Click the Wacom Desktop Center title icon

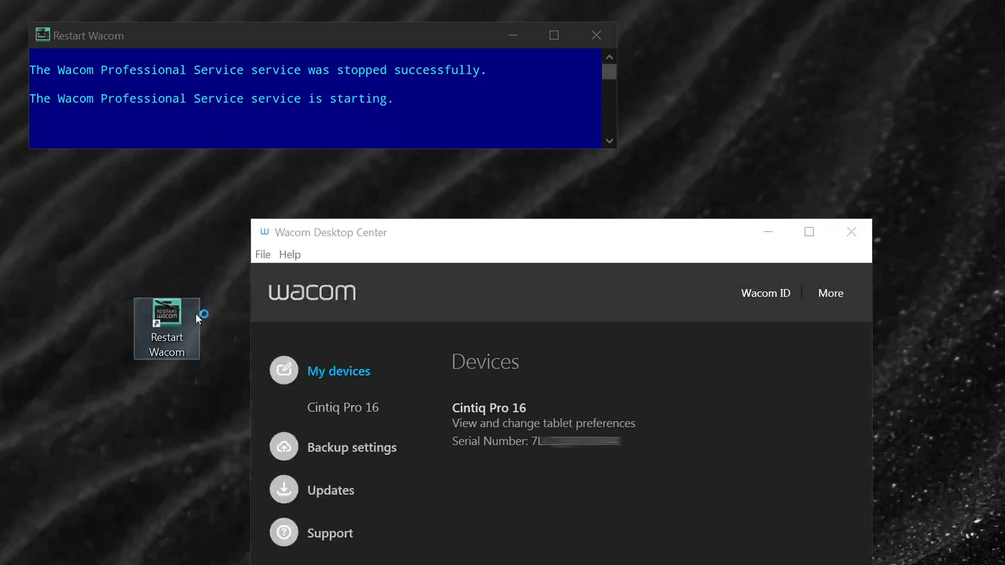[x=265, y=232]
